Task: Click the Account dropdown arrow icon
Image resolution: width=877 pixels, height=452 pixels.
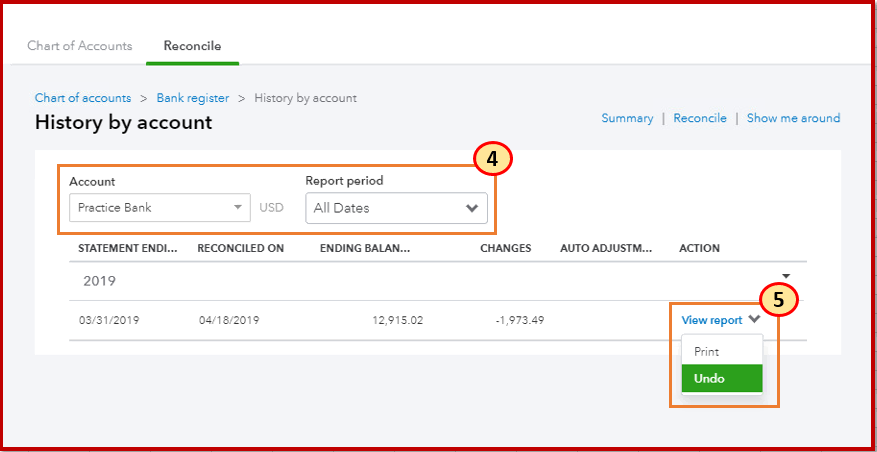Action: tap(238, 208)
